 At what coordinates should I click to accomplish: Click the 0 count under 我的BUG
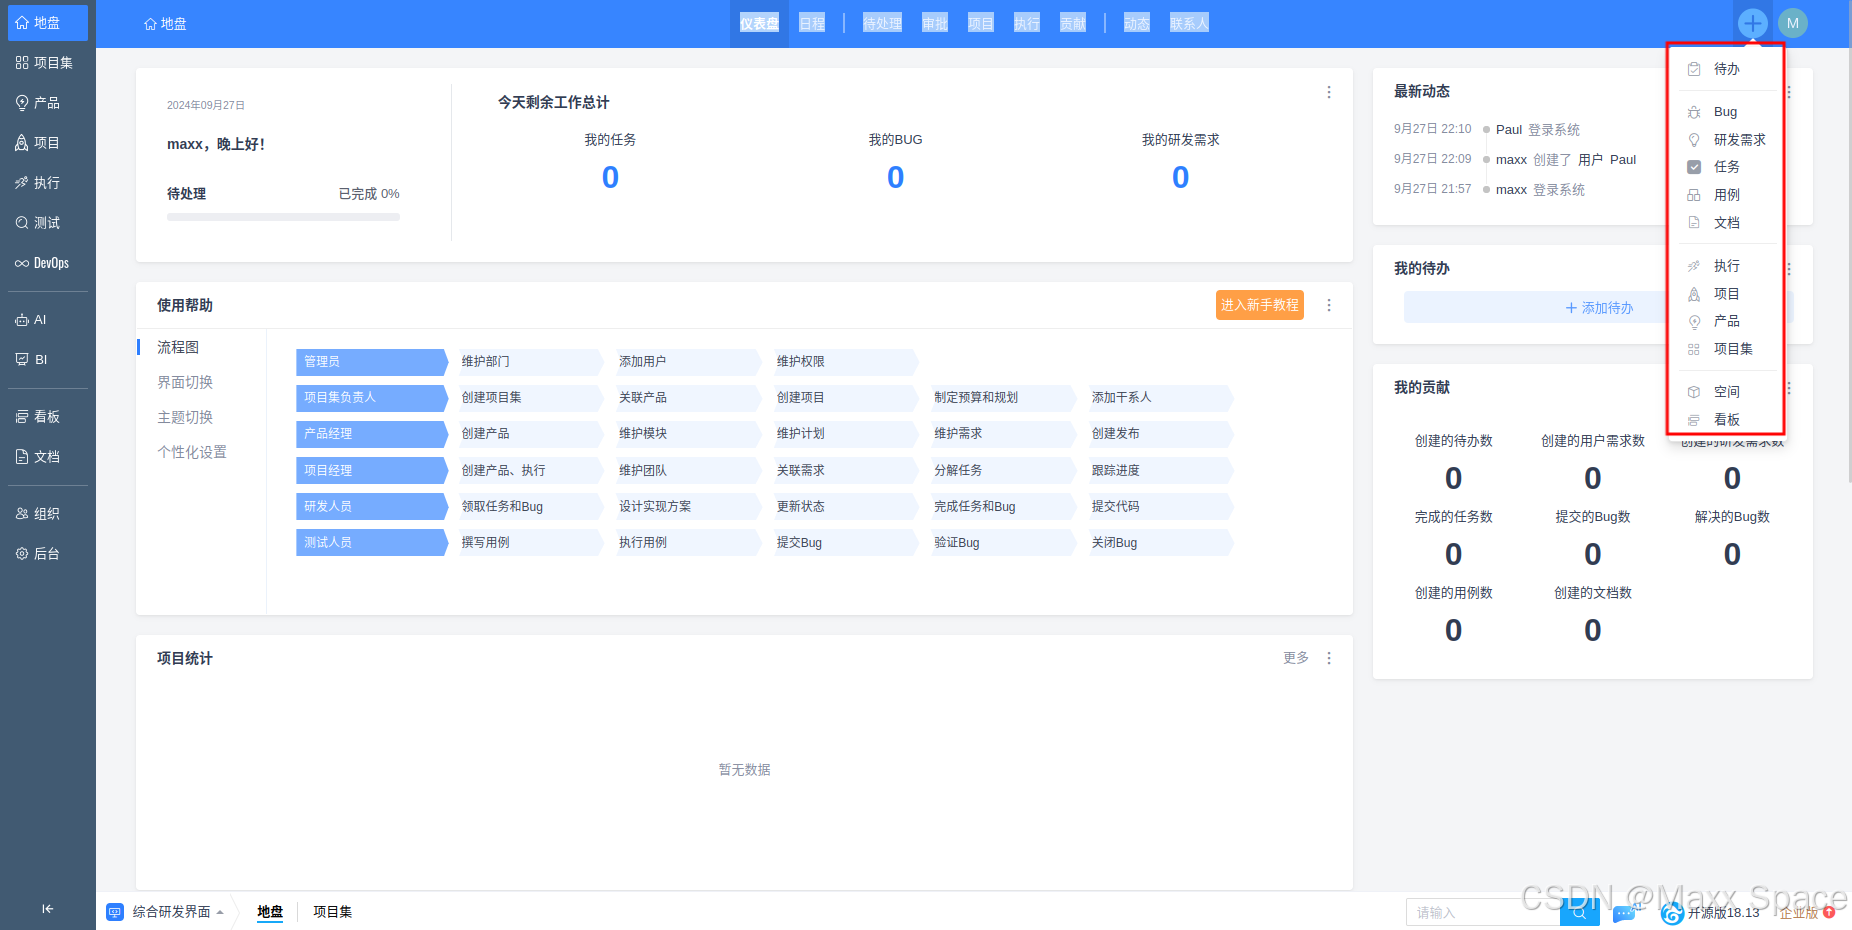[895, 177]
